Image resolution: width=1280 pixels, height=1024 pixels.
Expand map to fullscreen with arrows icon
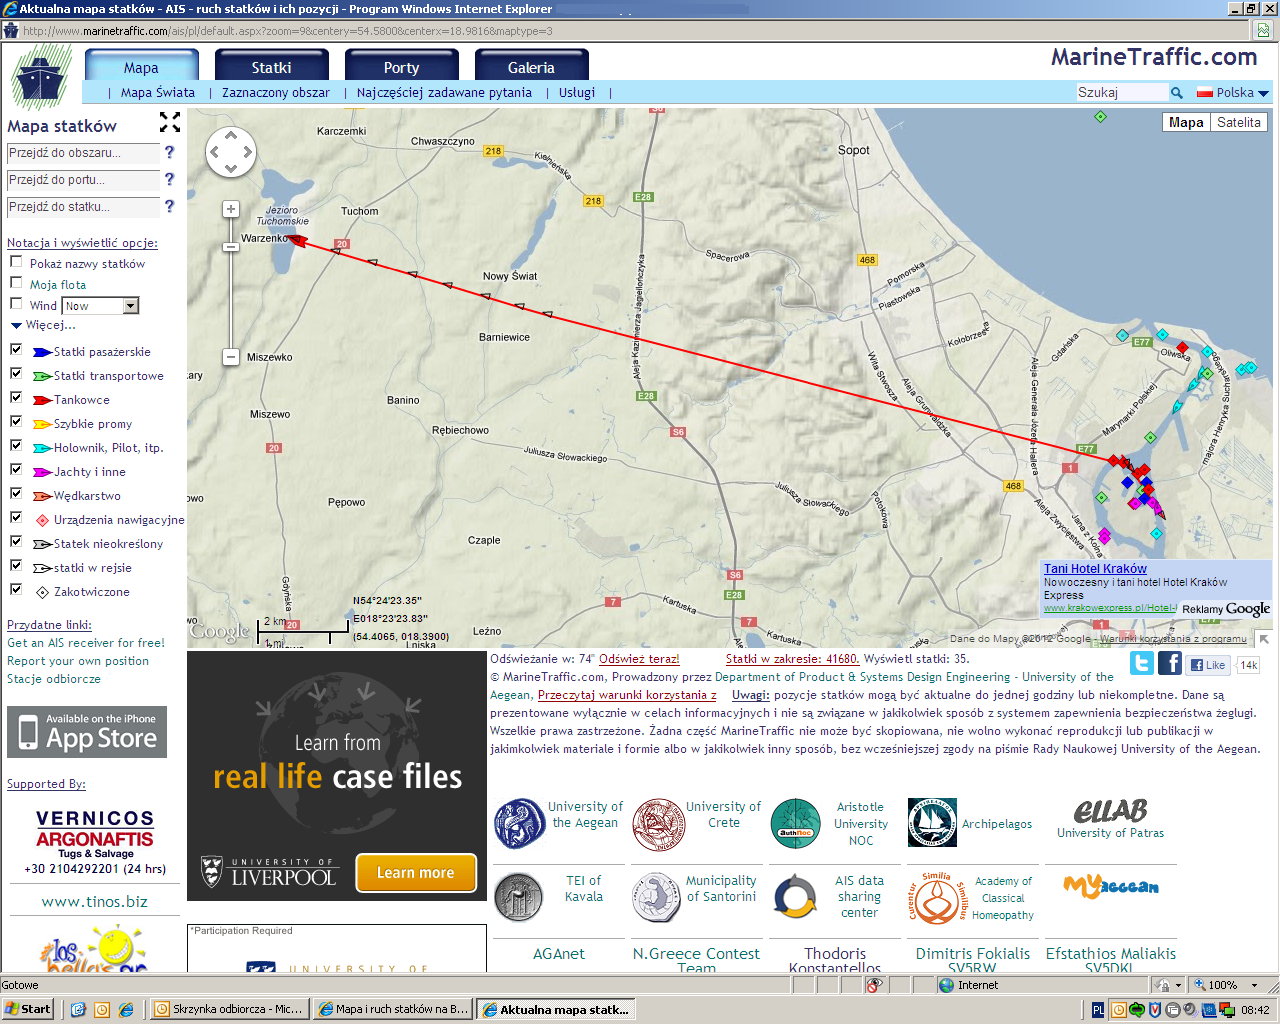(170, 122)
